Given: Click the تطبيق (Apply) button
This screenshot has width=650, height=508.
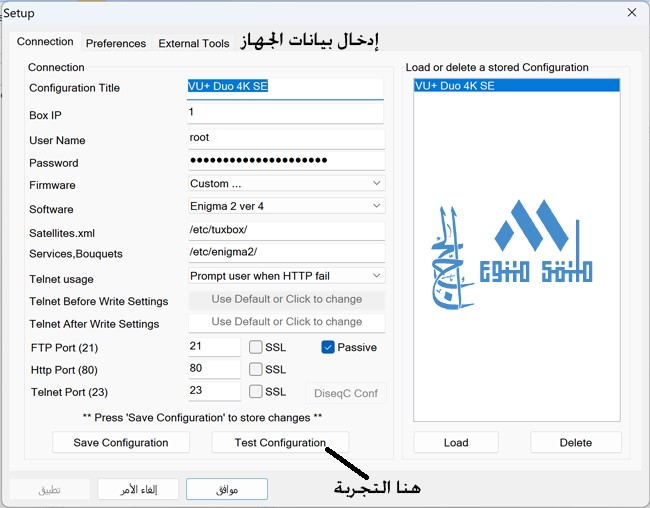Looking at the screenshot, I should (x=50, y=489).
